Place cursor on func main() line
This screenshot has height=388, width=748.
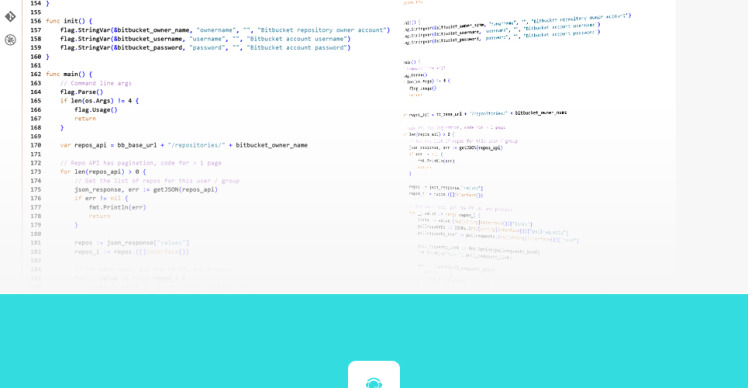coord(69,74)
